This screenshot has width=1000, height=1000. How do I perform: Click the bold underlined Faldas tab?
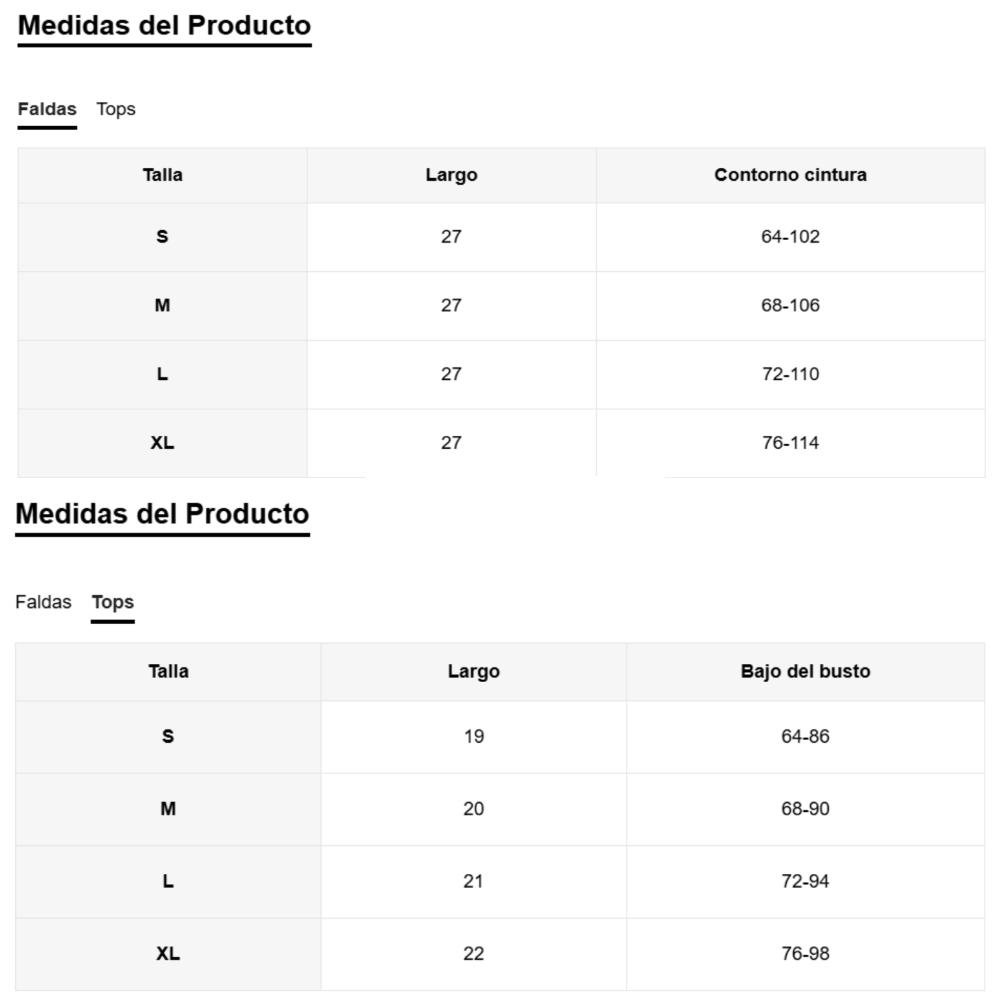pos(47,109)
